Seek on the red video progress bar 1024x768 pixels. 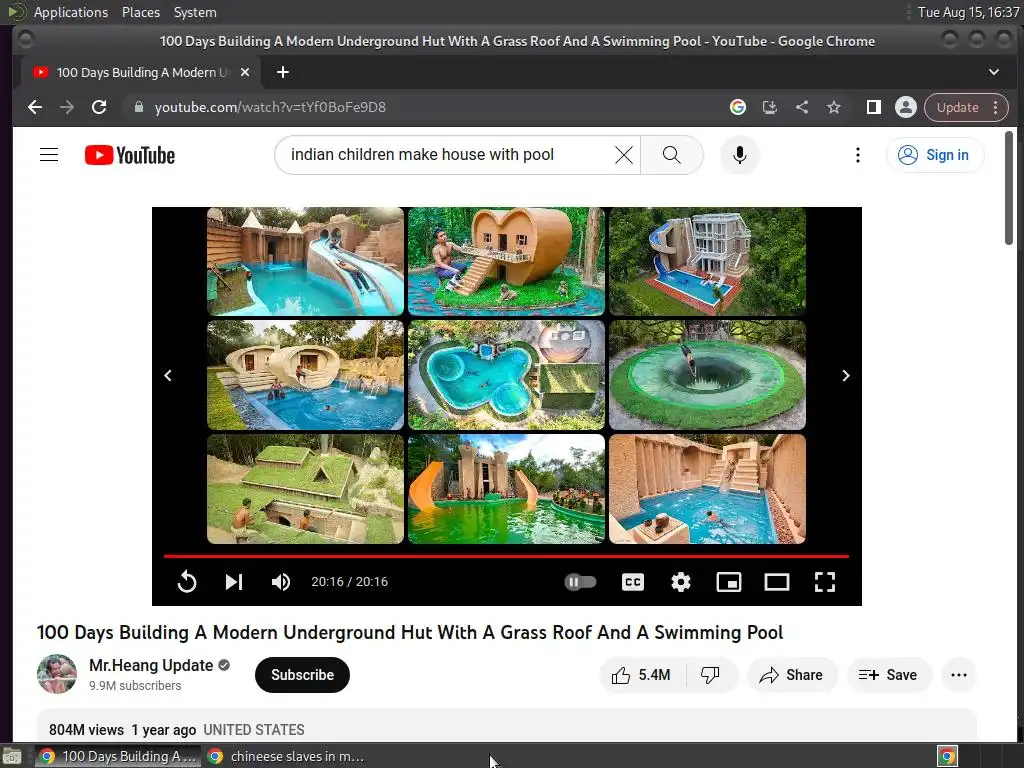pos(506,556)
